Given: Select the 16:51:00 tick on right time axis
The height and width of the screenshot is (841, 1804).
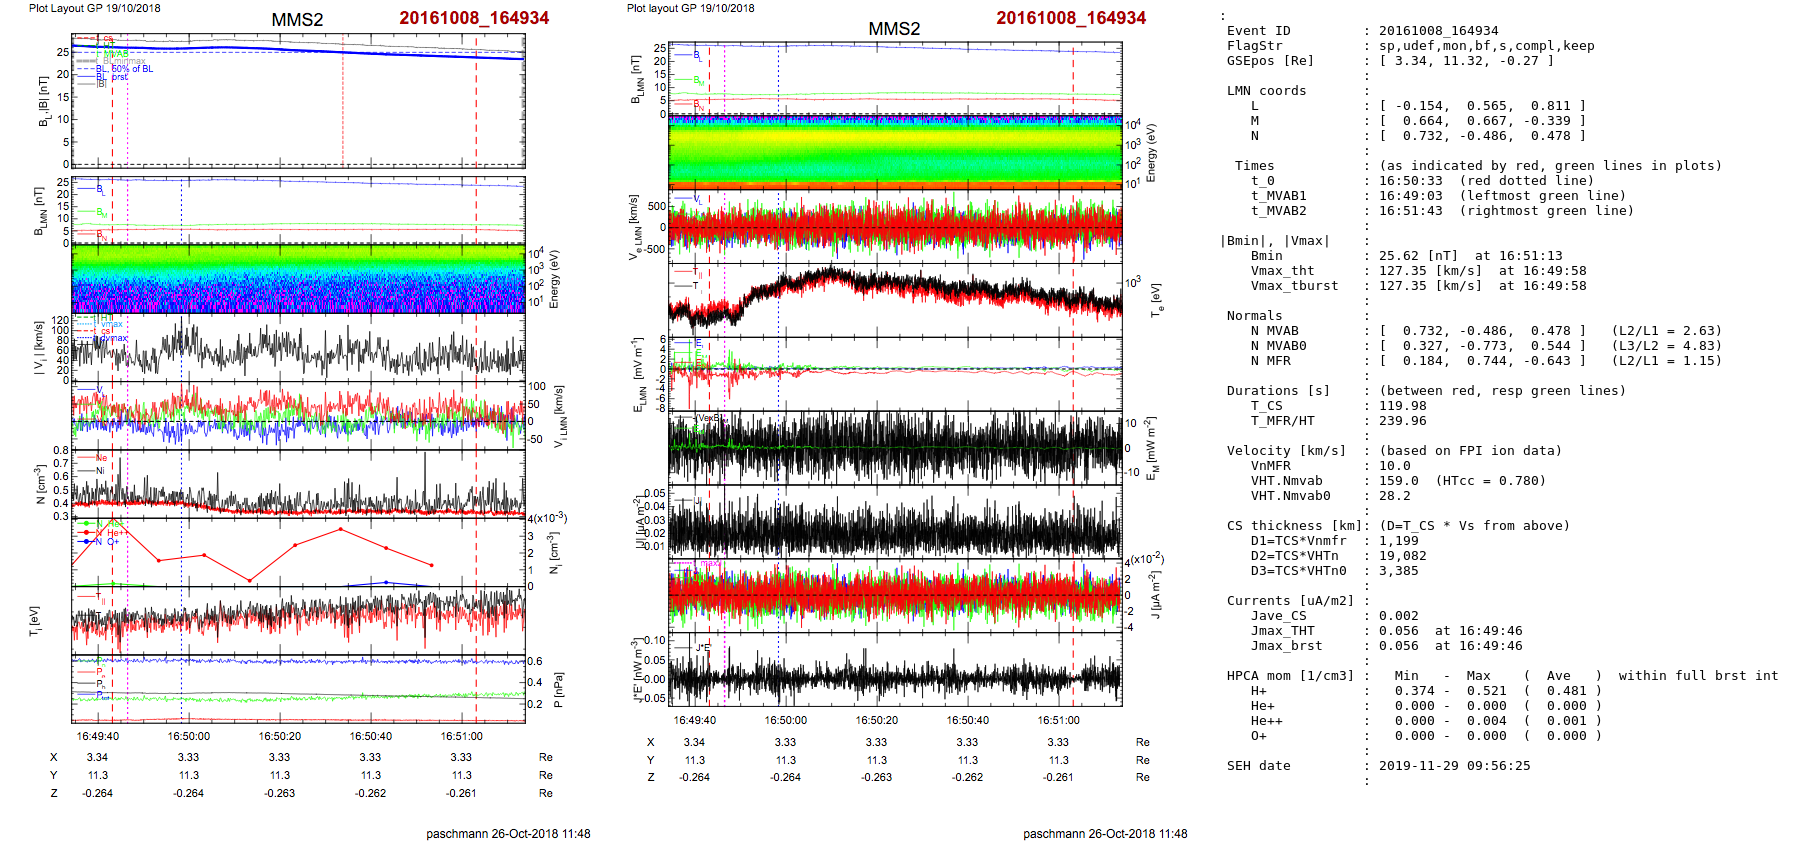Looking at the screenshot, I should pyautogui.click(x=1058, y=720).
